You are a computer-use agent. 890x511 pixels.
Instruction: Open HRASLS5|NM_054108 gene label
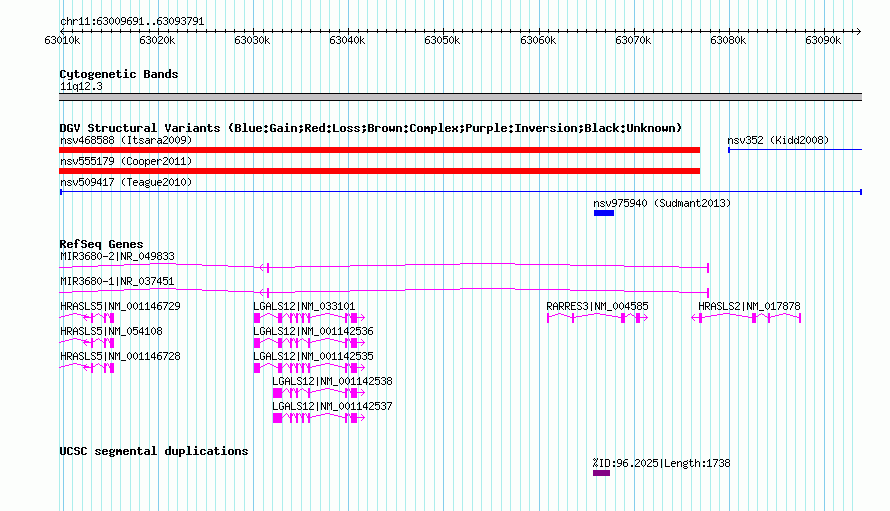(111, 331)
